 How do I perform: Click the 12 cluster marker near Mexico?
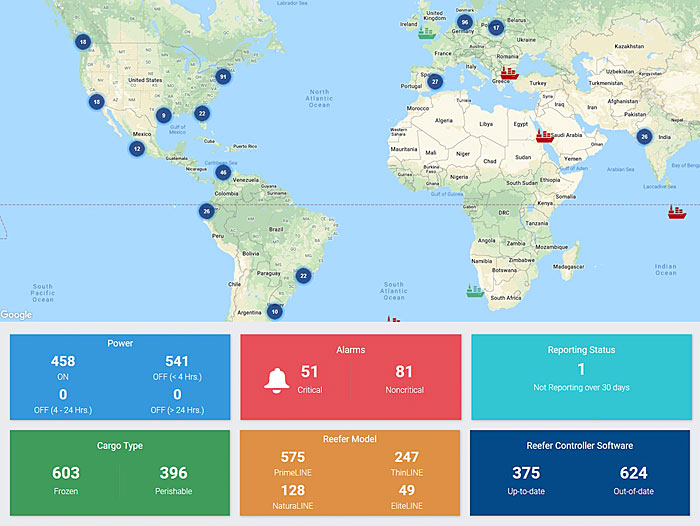coord(137,149)
